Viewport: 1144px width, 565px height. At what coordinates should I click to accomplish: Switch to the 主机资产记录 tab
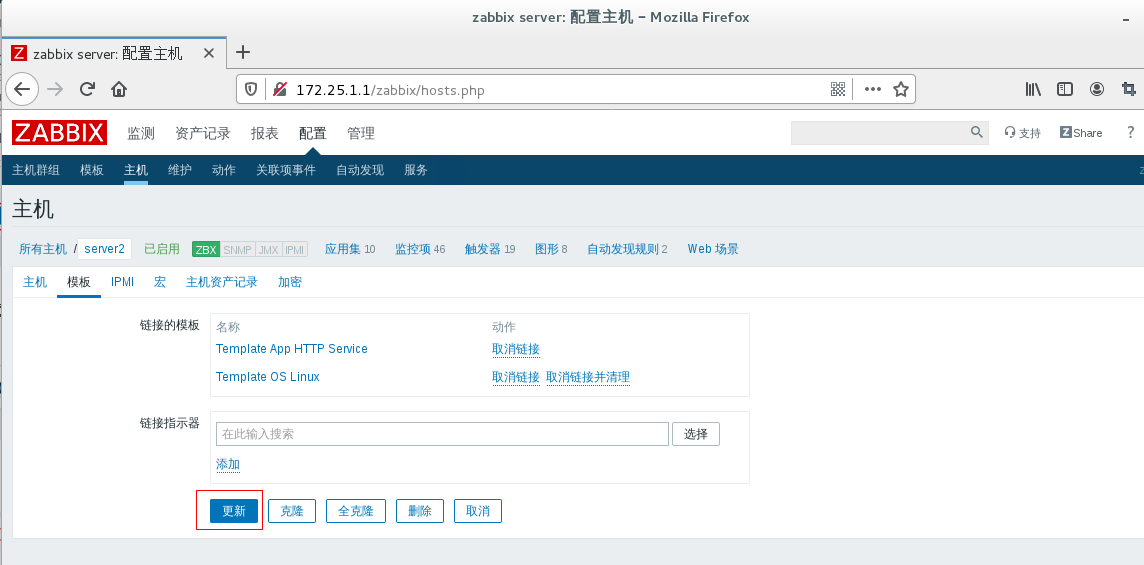pos(222,282)
